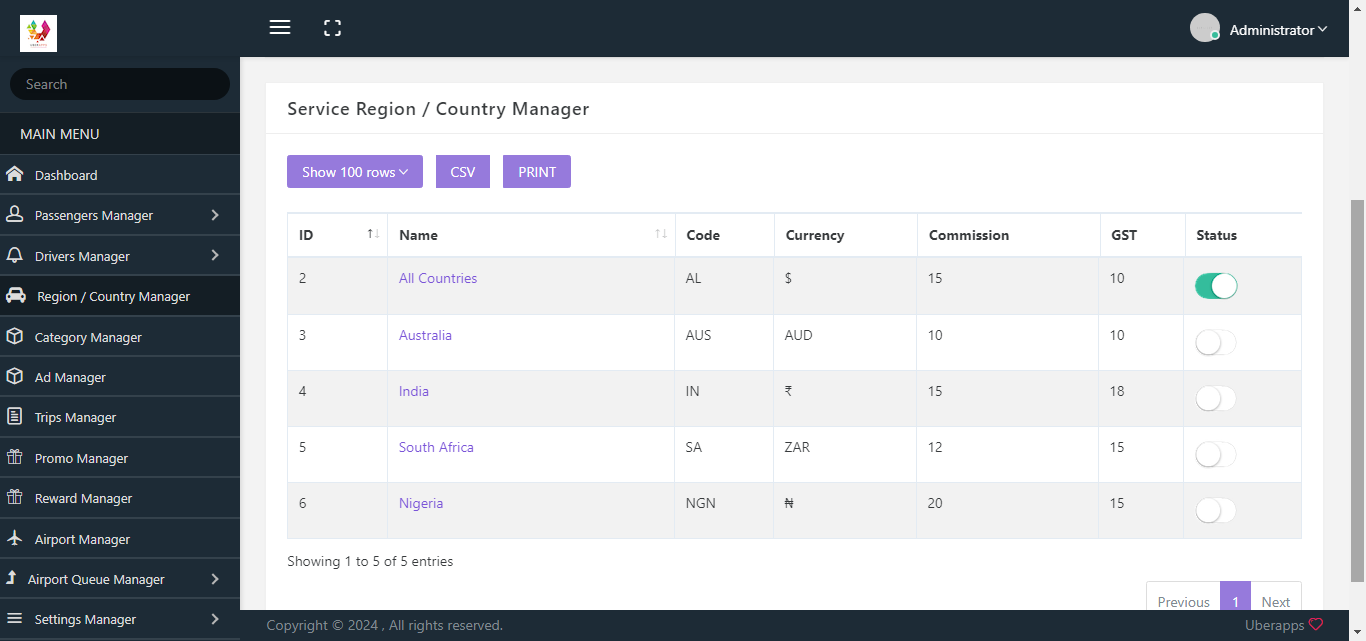Open Airport Manager menu item

tap(120, 539)
